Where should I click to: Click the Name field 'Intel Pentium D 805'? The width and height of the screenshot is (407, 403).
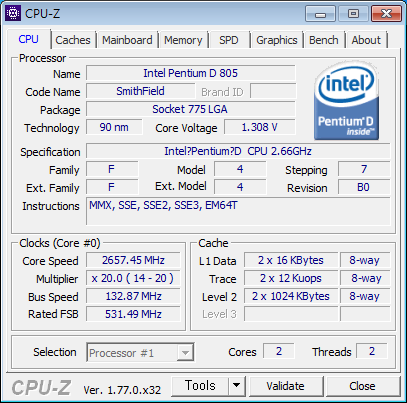coord(191,73)
